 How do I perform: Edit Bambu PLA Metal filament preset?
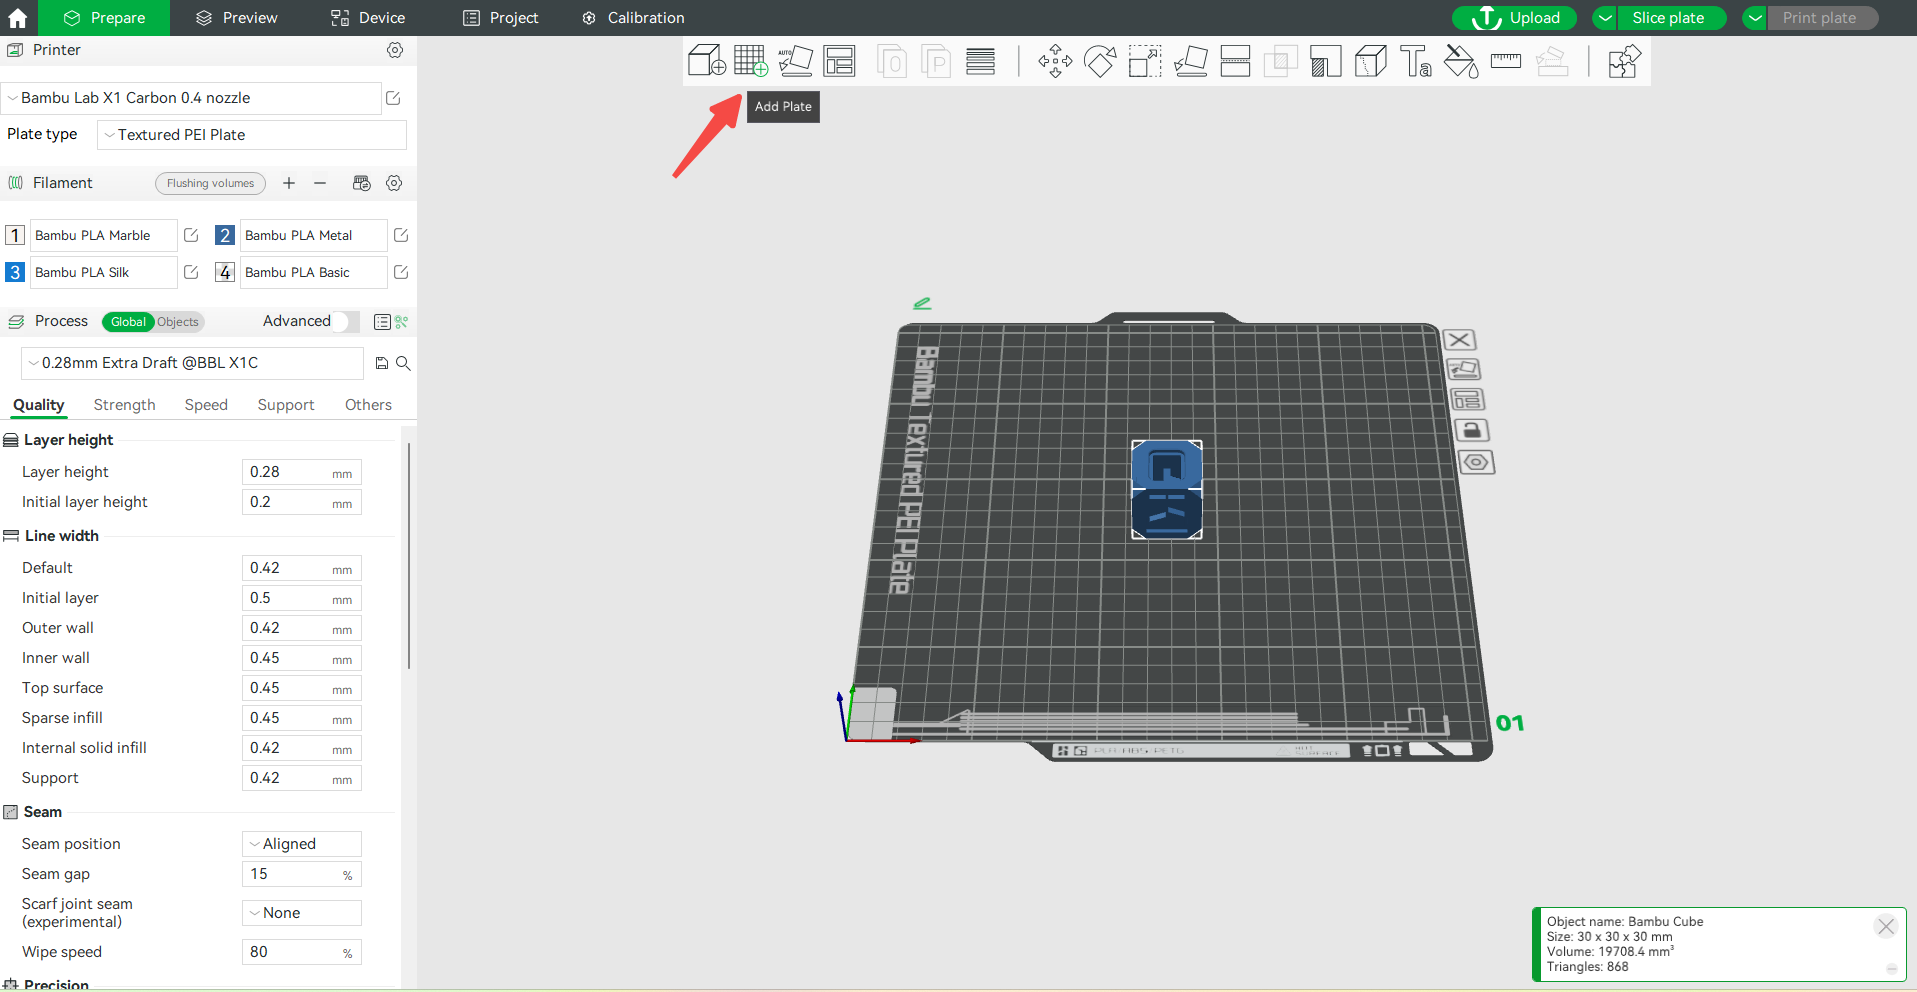pos(401,235)
